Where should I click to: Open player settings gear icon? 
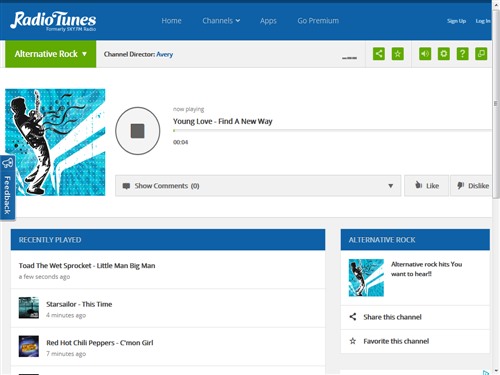pos(444,54)
